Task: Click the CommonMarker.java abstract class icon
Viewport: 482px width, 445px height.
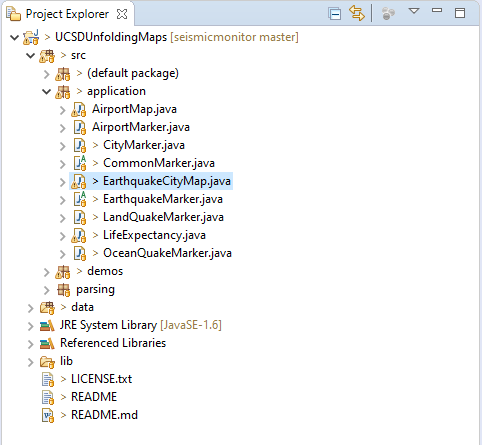Action: click(80, 163)
